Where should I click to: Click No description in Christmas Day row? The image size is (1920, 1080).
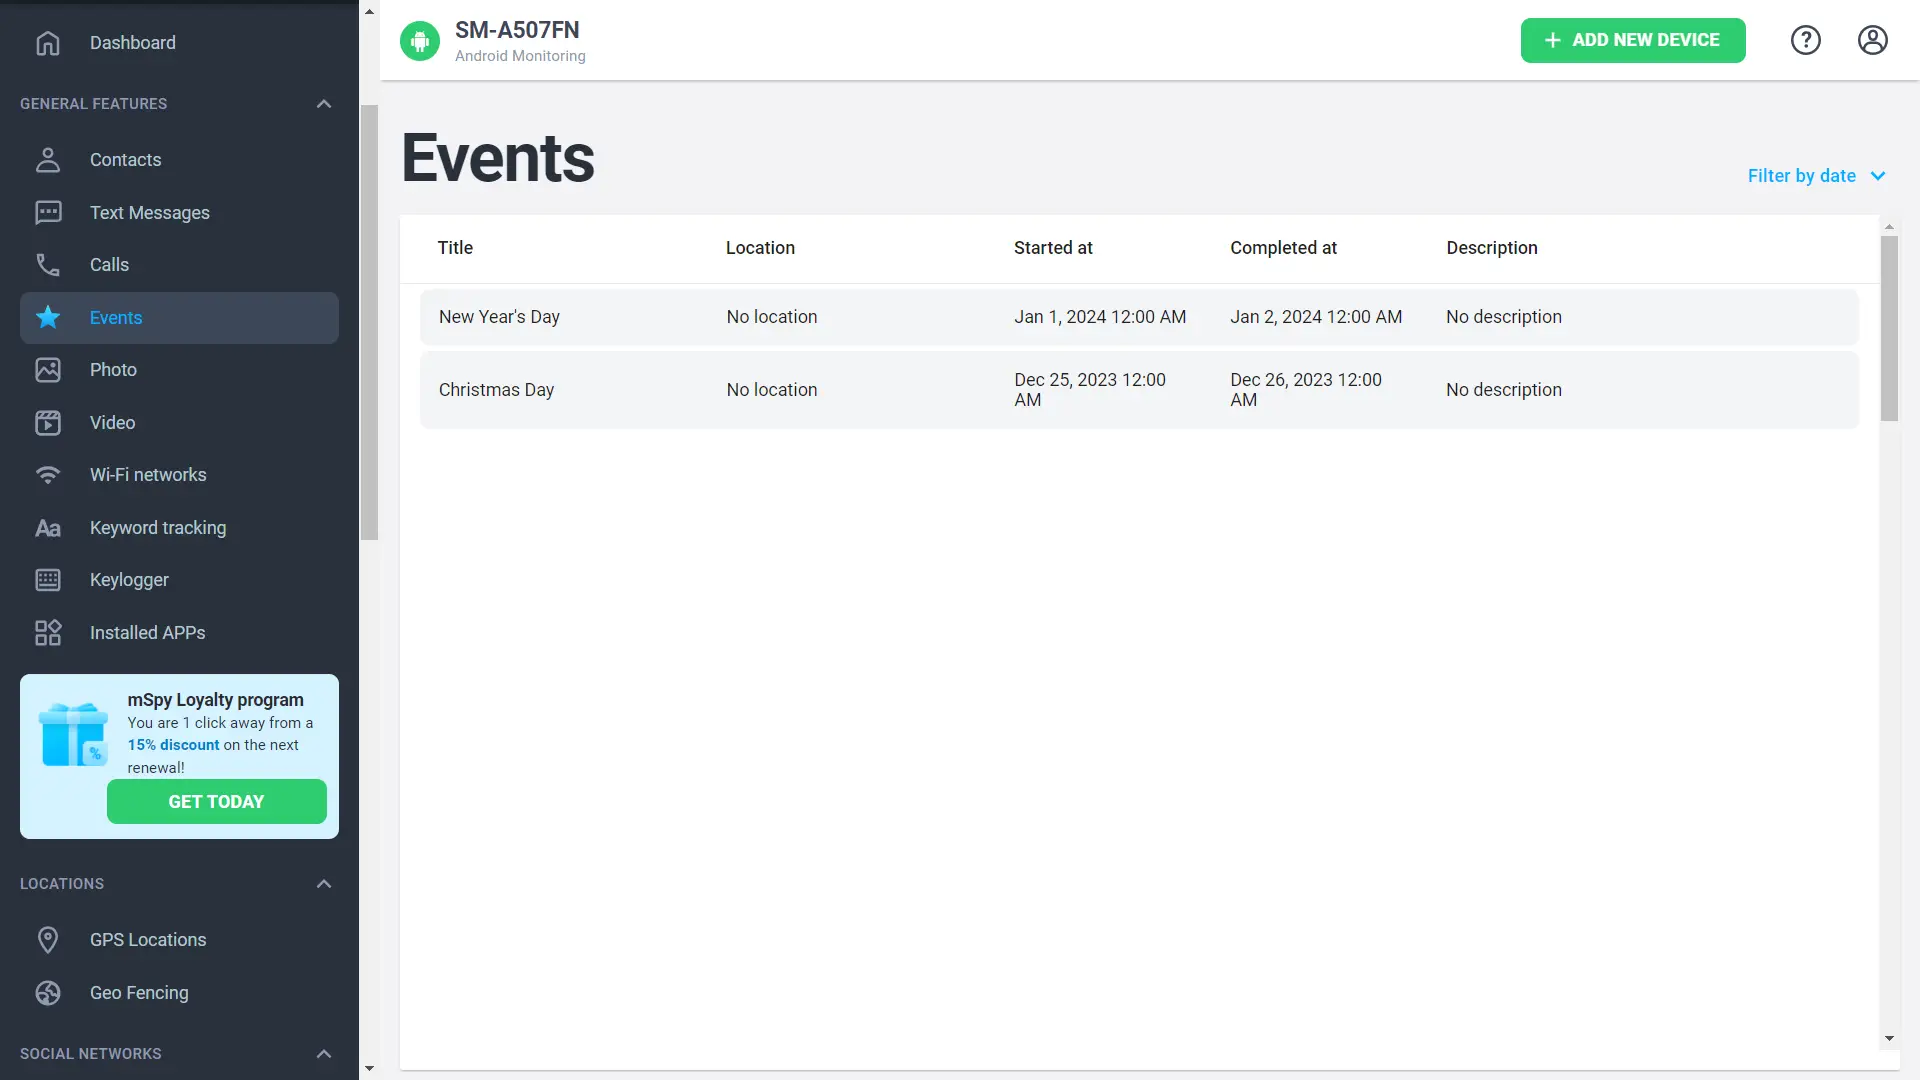[x=1504, y=390]
